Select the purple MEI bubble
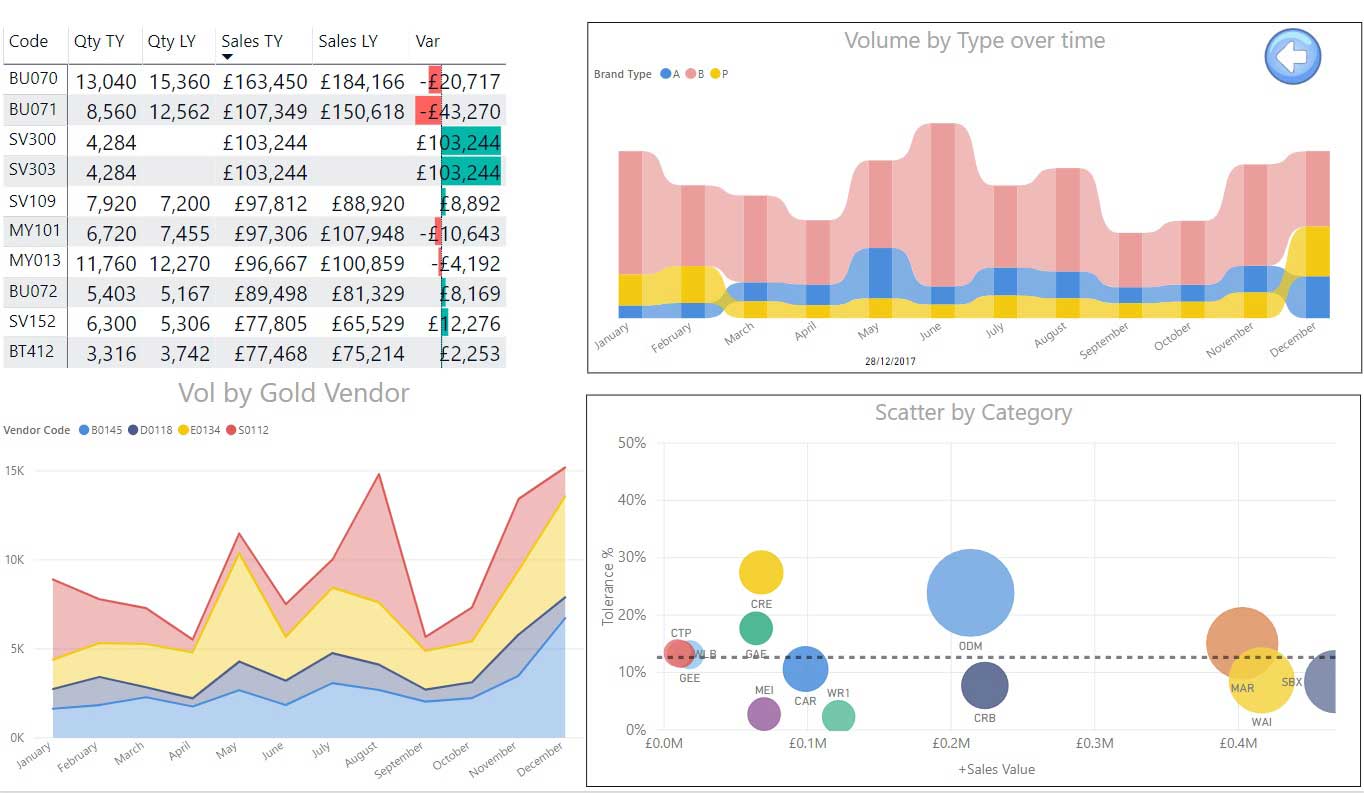Image resolution: width=1364 pixels, height=793 pixels. tap(764, 713)
